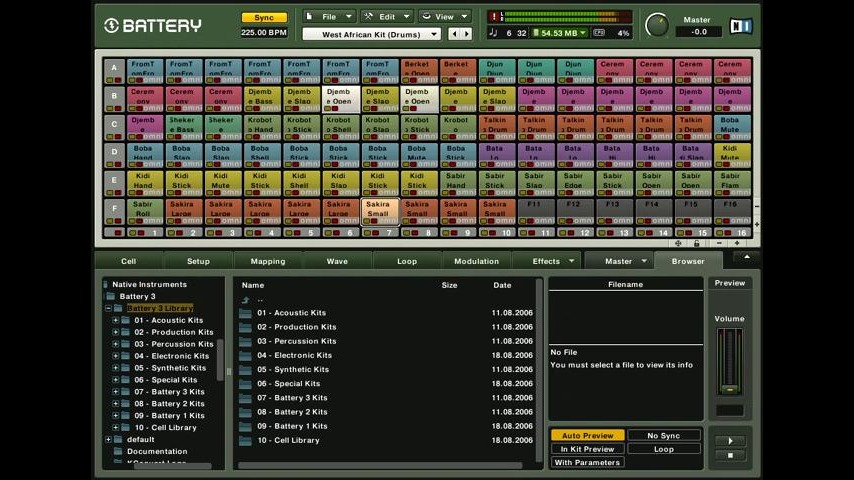Screen dimensions: 854x480
Task: Mute row A with its yellow button
Action: pyautogui.click(x=109, y=81)
